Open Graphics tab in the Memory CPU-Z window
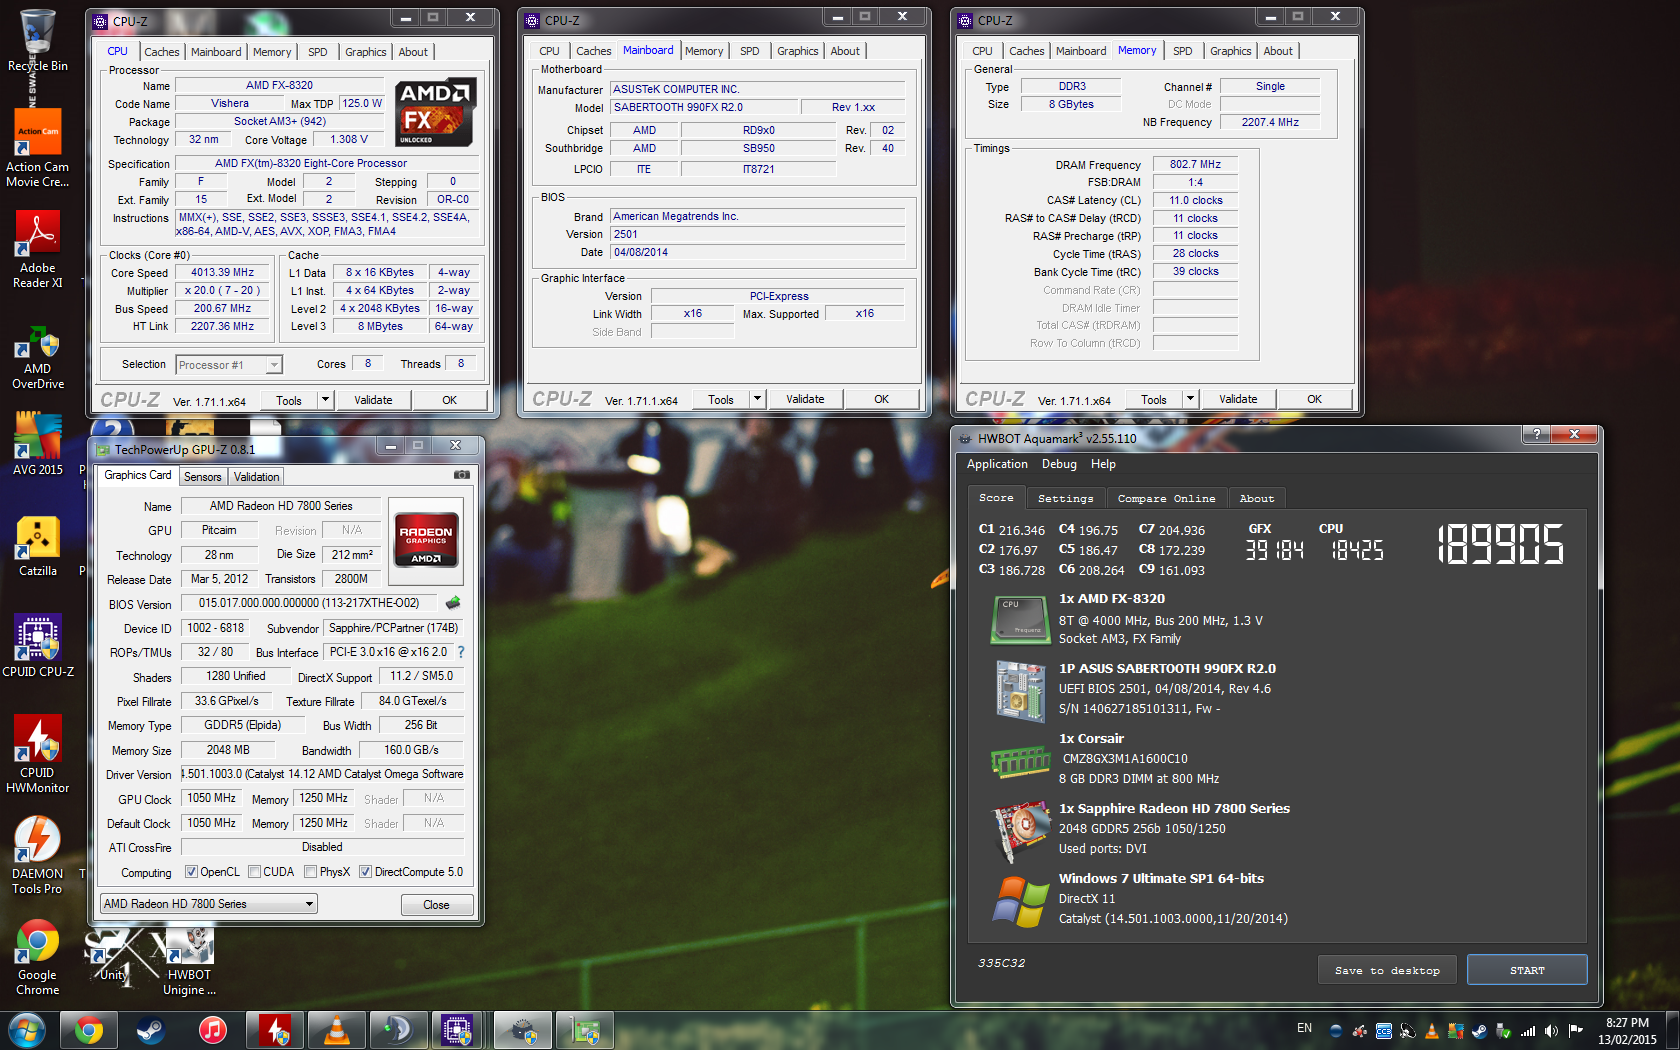Viewport: 1680px width, 1050px height. click(1230, 51)
